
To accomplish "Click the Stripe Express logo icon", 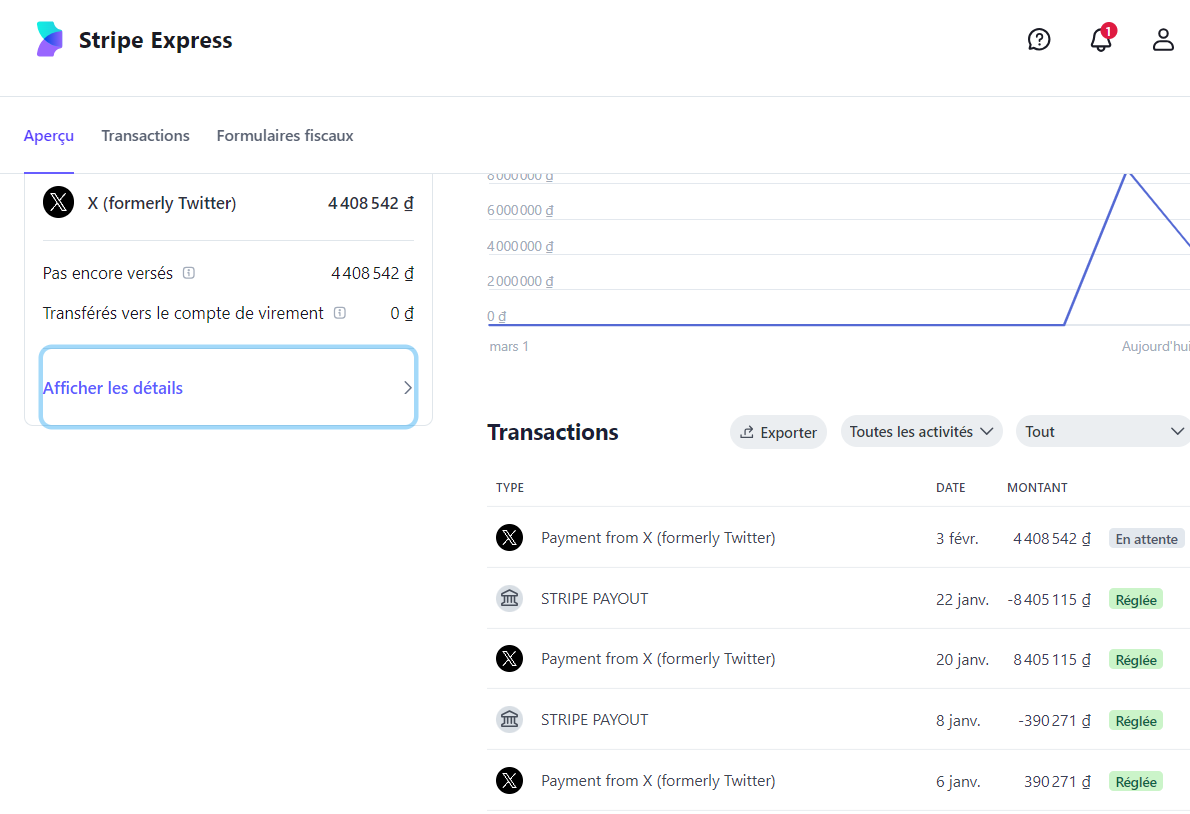I will point(49,40).
